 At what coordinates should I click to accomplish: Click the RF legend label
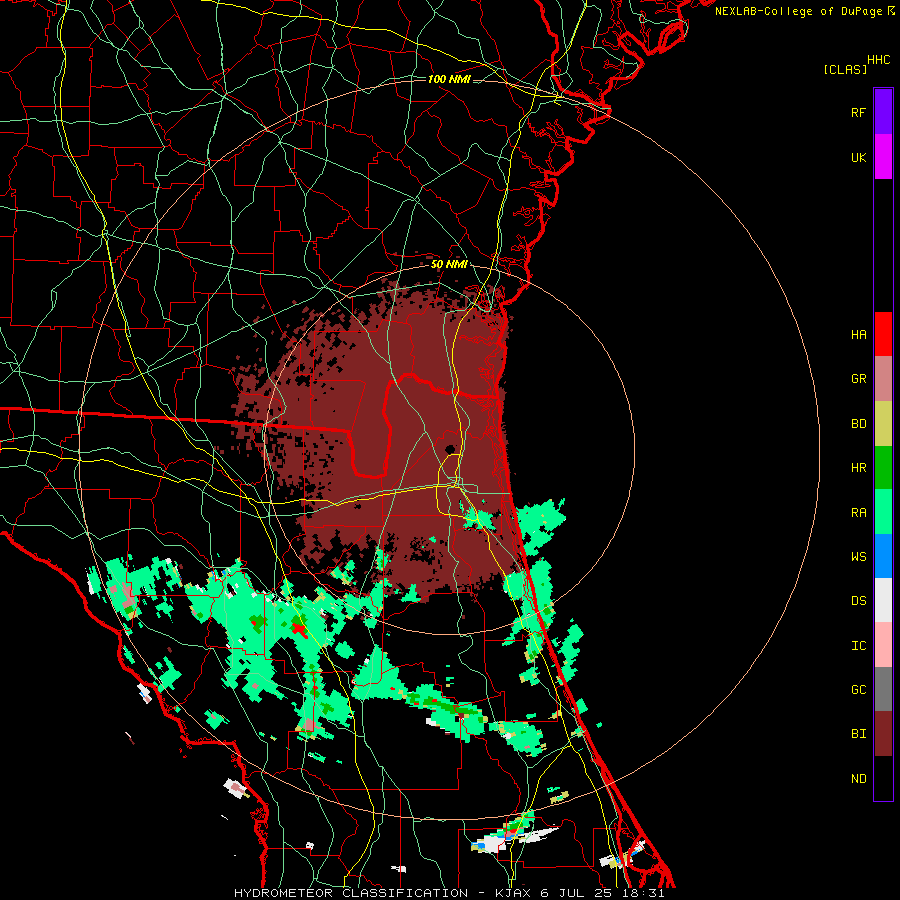coord(858,112)
